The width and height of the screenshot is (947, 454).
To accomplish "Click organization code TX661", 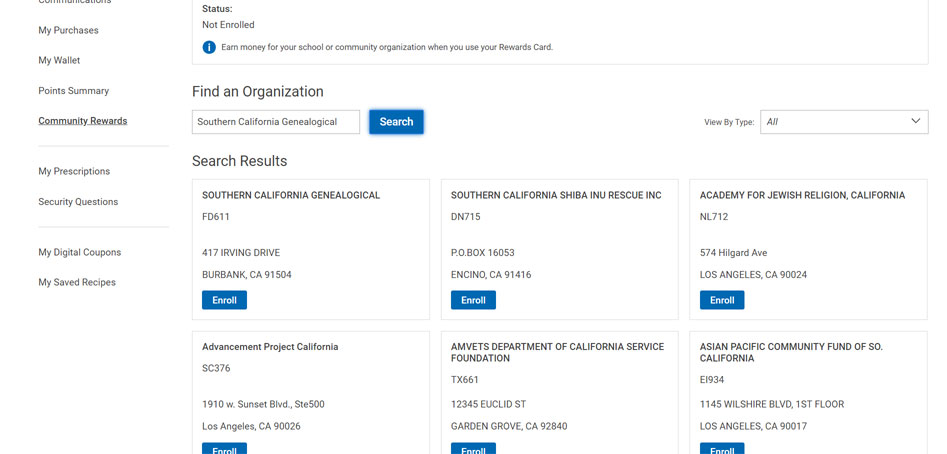I will click(x=464, y=380).
